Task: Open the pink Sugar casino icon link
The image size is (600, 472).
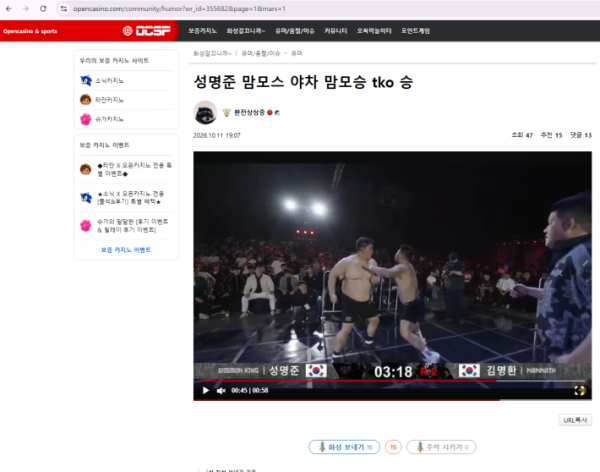Action: [x=86, y=119]
